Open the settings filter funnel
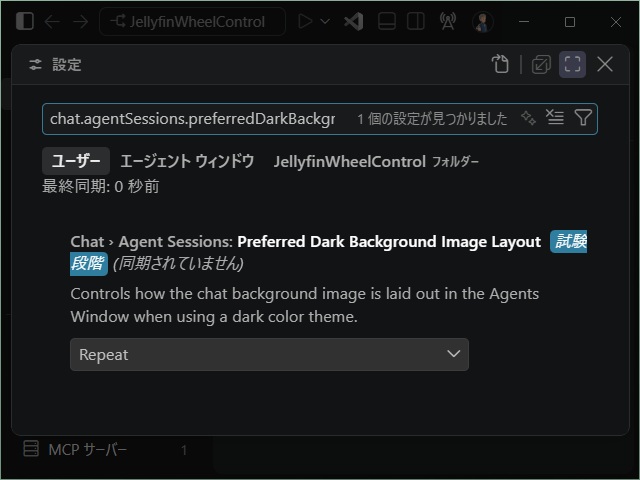 click(x=583, y=118)
